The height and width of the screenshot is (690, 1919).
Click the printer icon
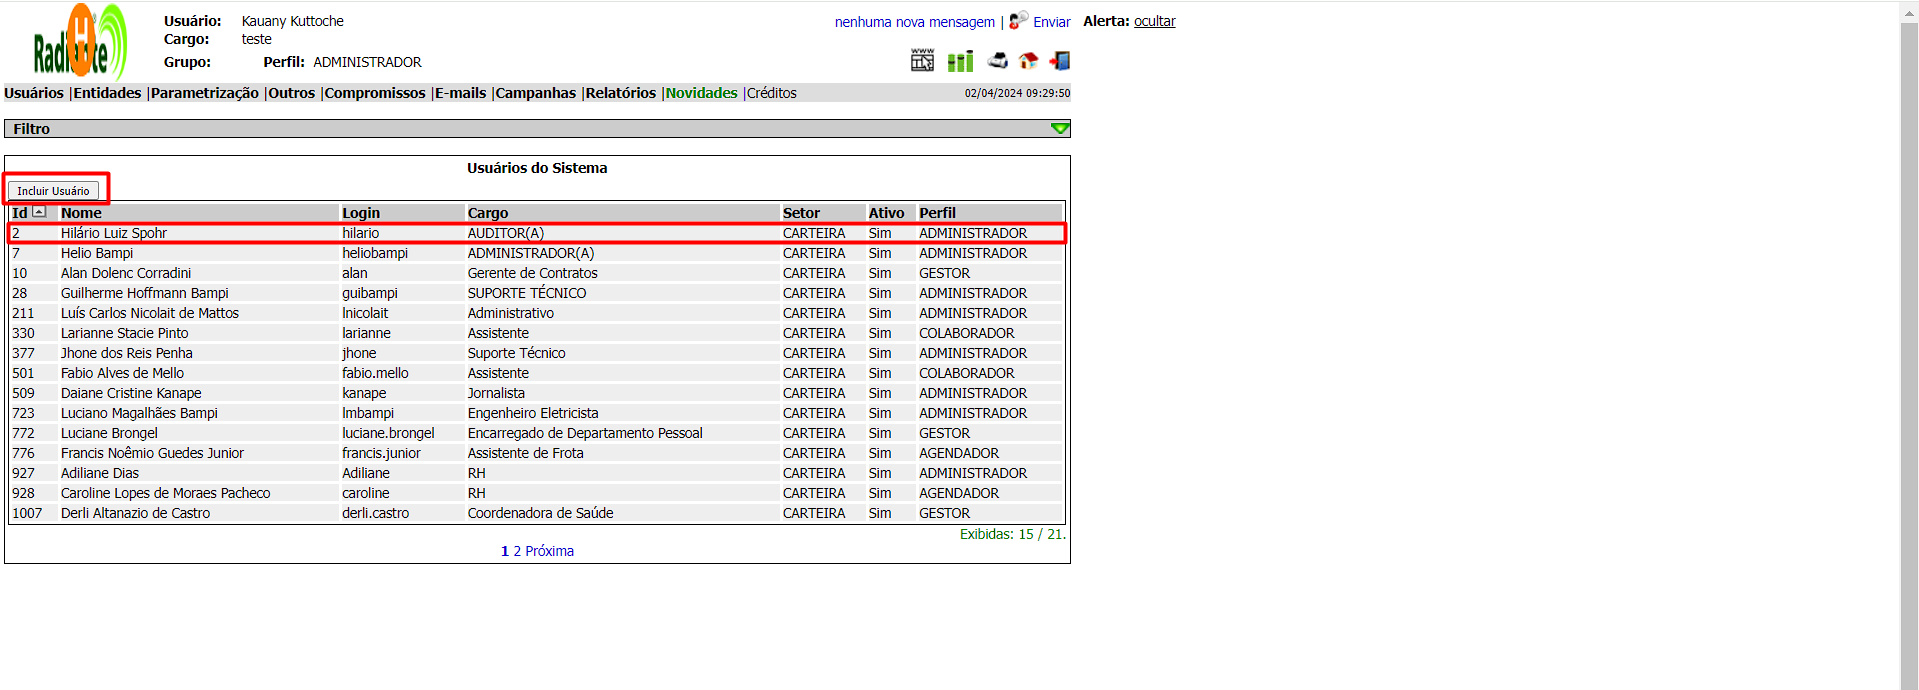[997, 61]
